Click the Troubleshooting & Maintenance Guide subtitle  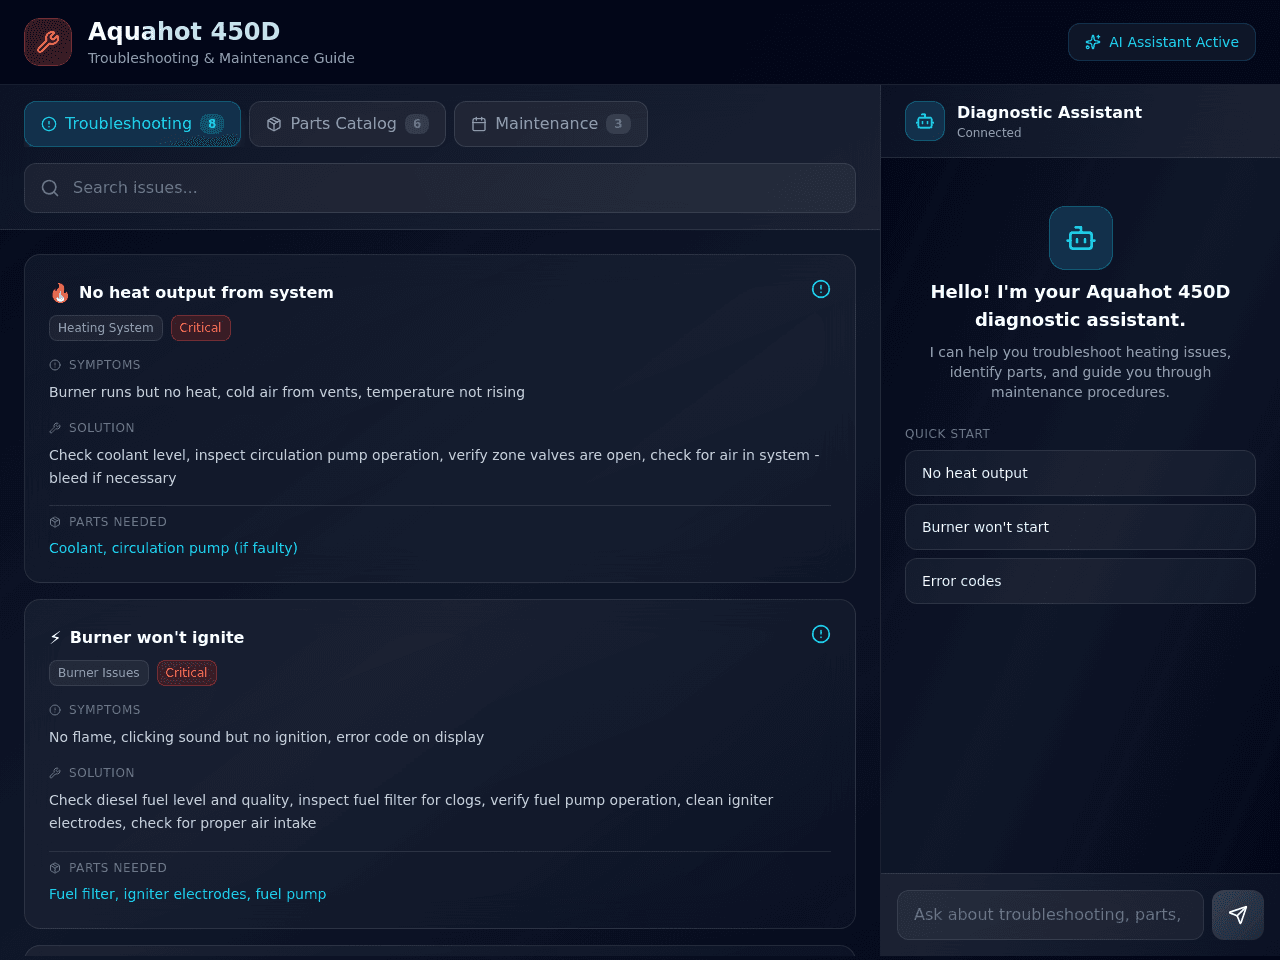(x=221, y=58)
